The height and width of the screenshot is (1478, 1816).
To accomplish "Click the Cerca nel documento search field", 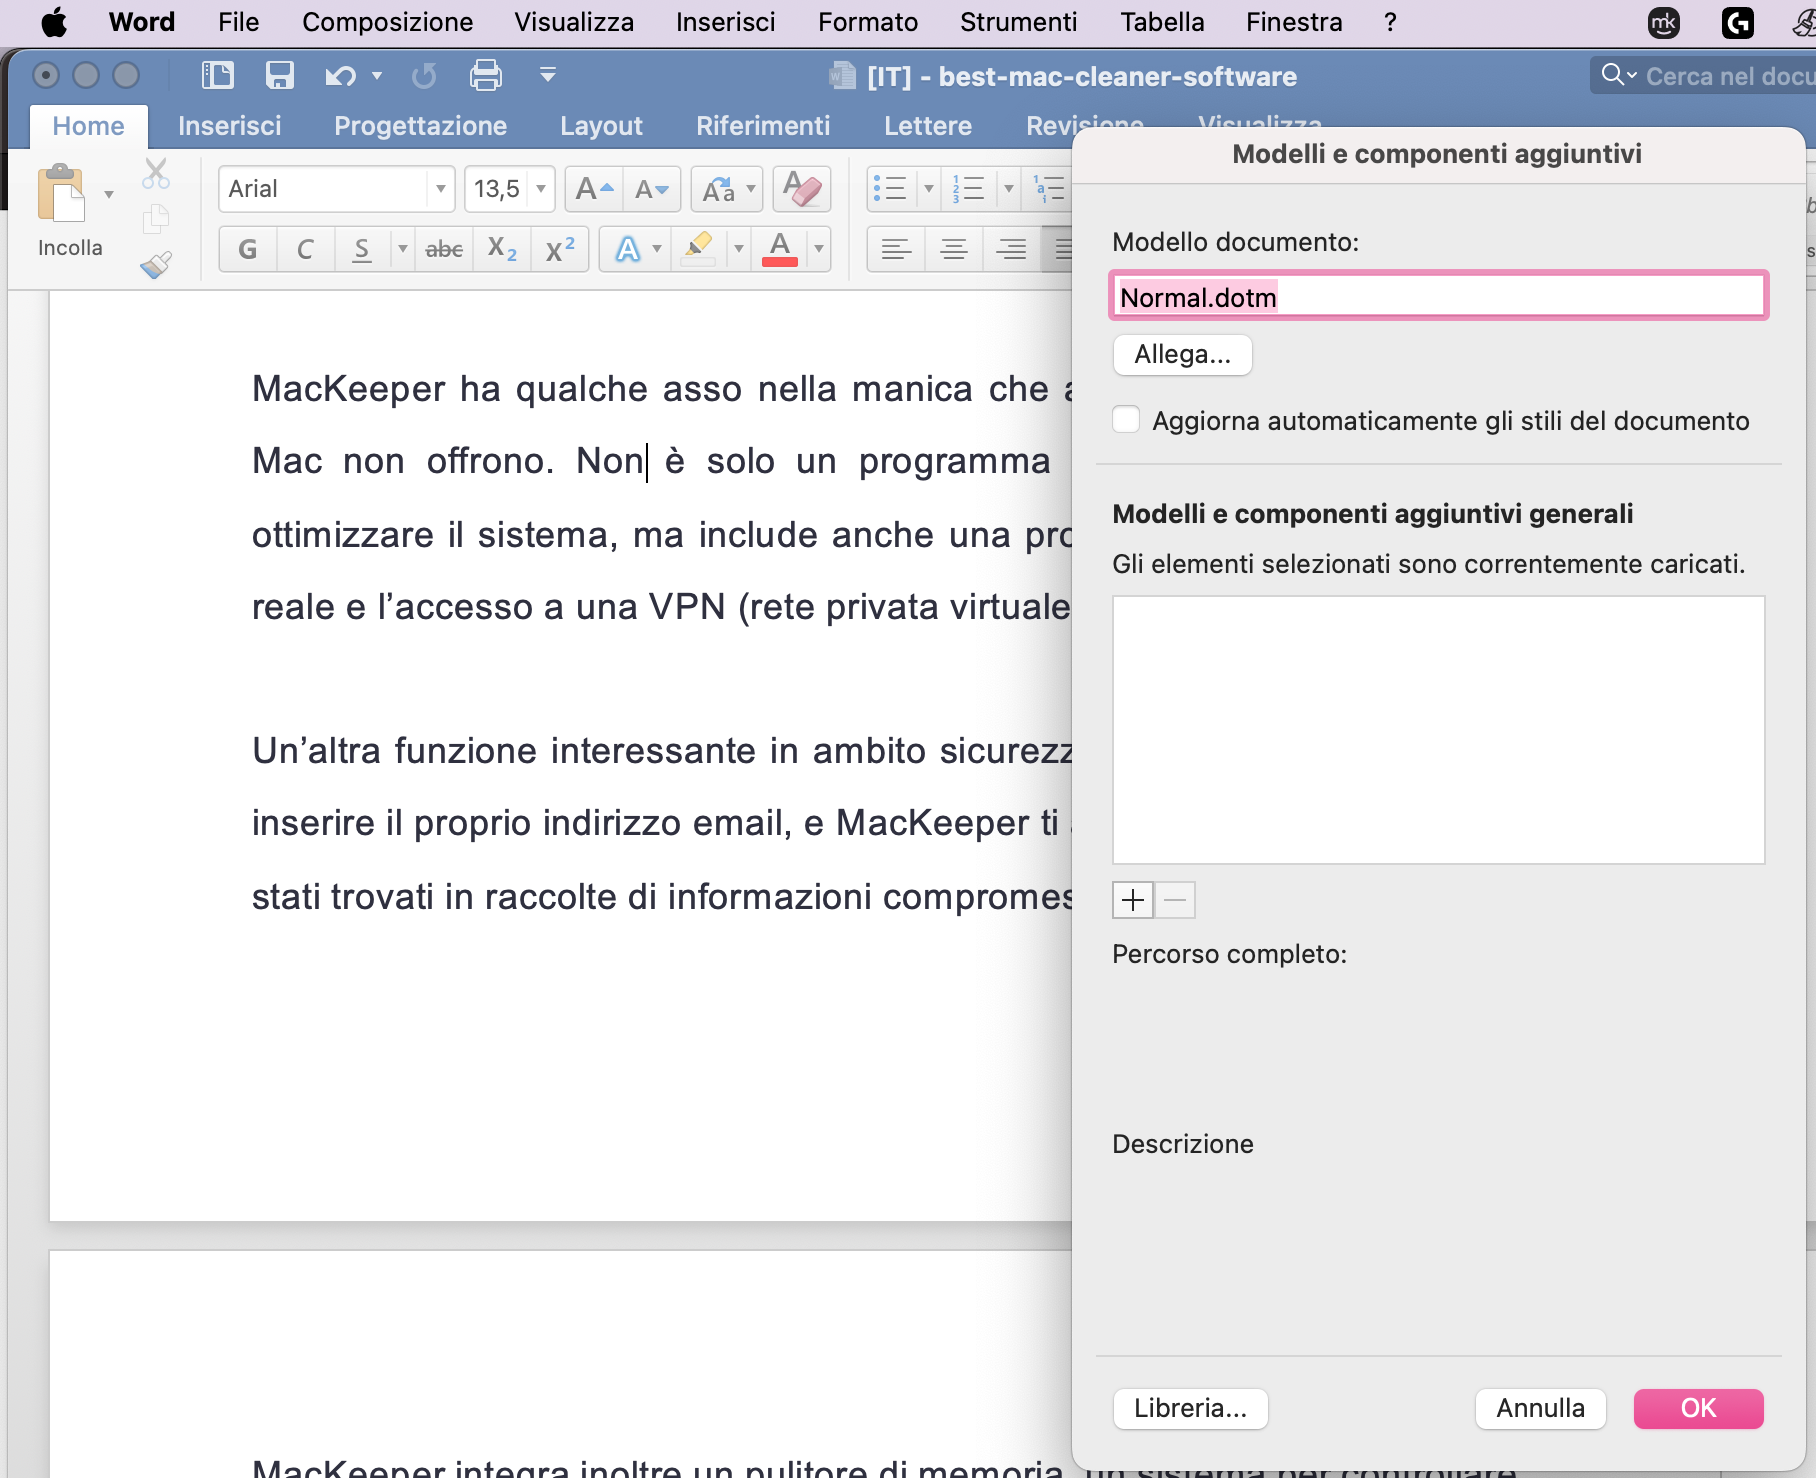I will [x=1703, y=76].
